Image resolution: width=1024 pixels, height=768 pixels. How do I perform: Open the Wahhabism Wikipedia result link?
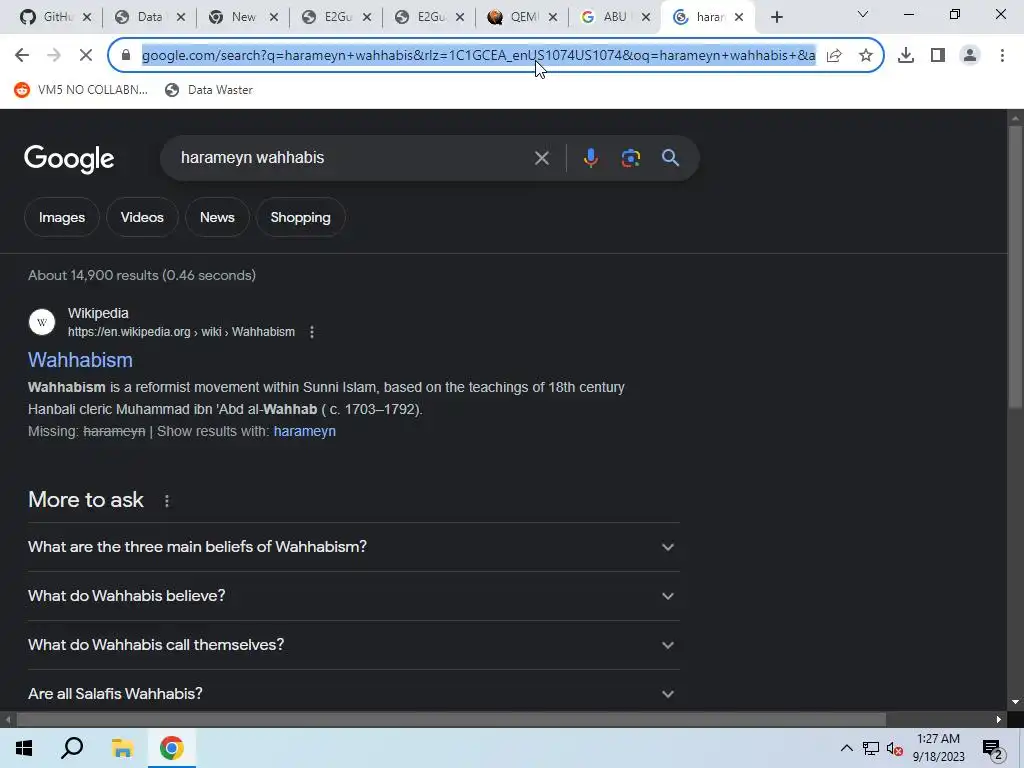(80, 360)
